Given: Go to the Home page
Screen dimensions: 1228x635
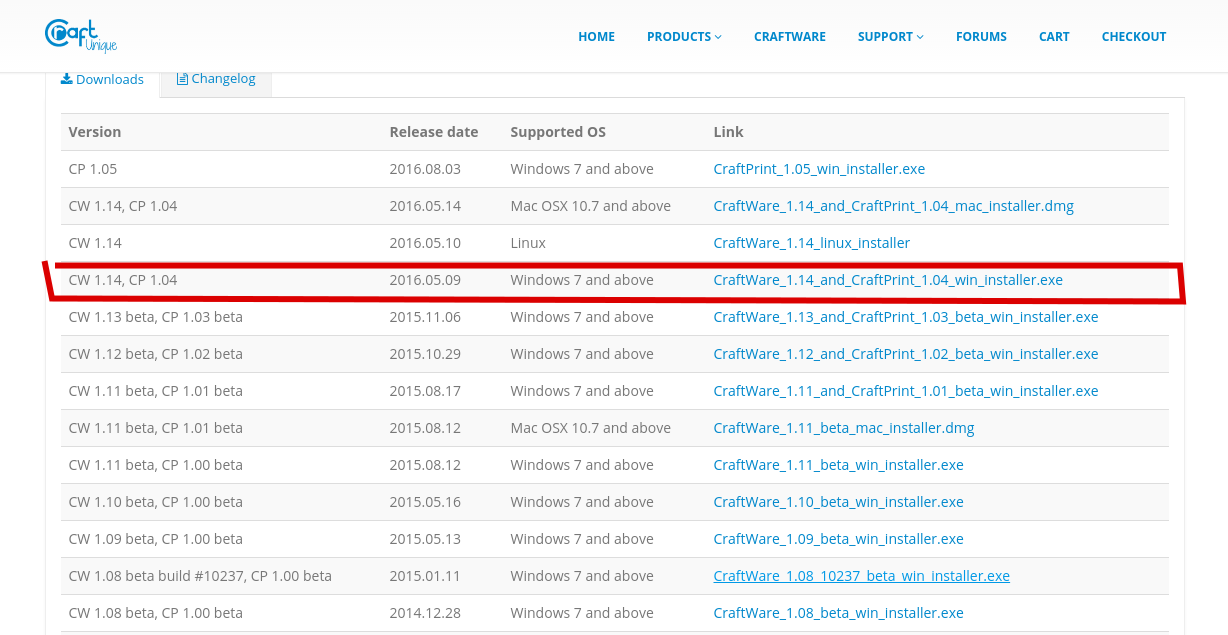Looking at the screenshot, I should click(596, 37).
